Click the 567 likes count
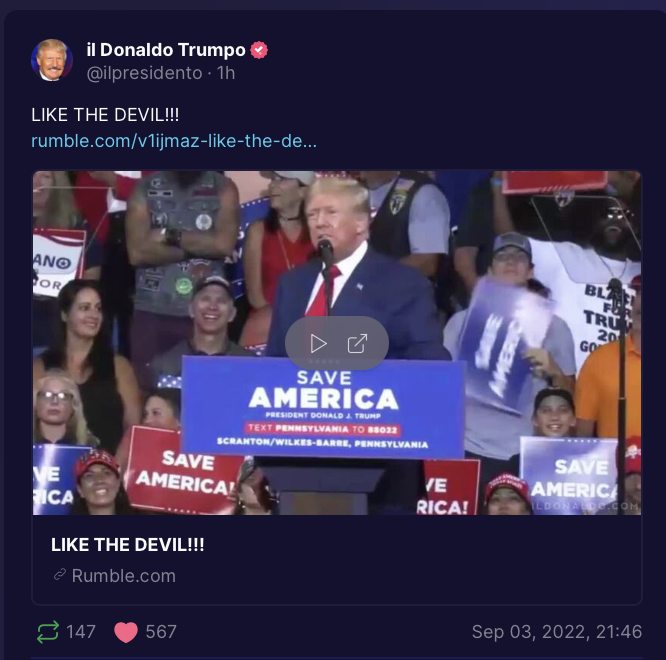 pos(161,632)
